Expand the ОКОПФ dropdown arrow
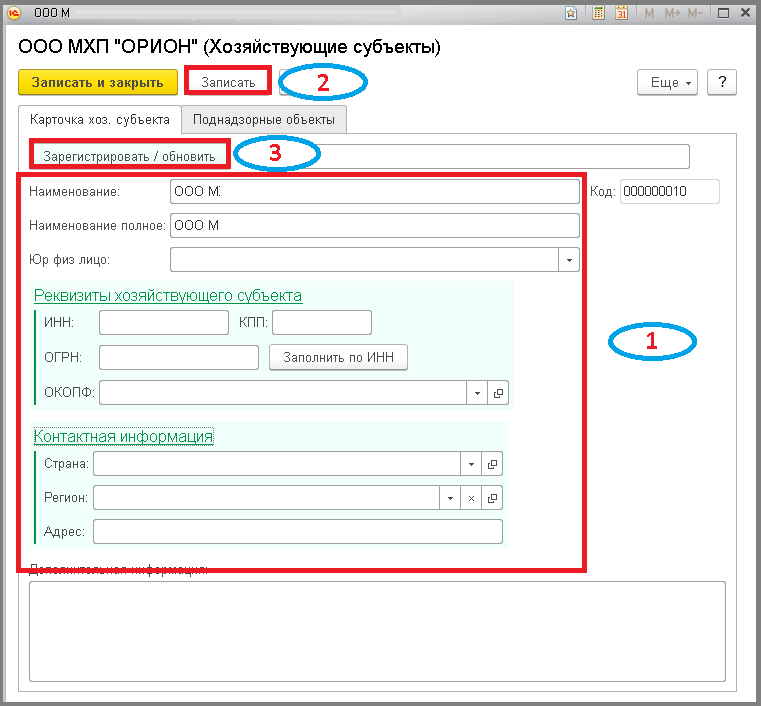The height and width of the screenshot is (706, 761). tap(477, 393)
